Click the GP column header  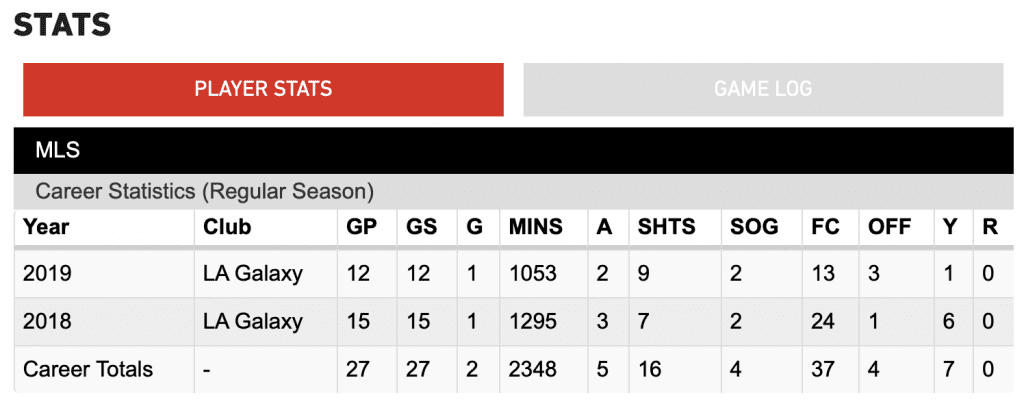pos(359,227)
